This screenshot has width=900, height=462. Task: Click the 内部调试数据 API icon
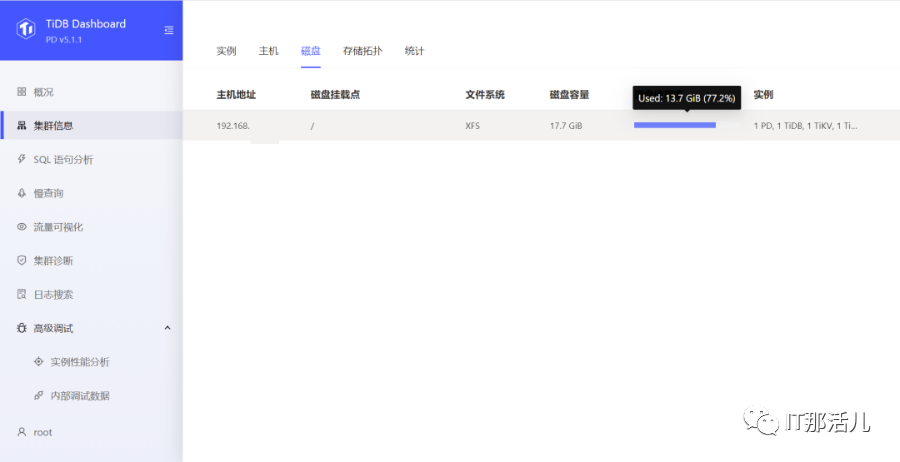(38, 395)
